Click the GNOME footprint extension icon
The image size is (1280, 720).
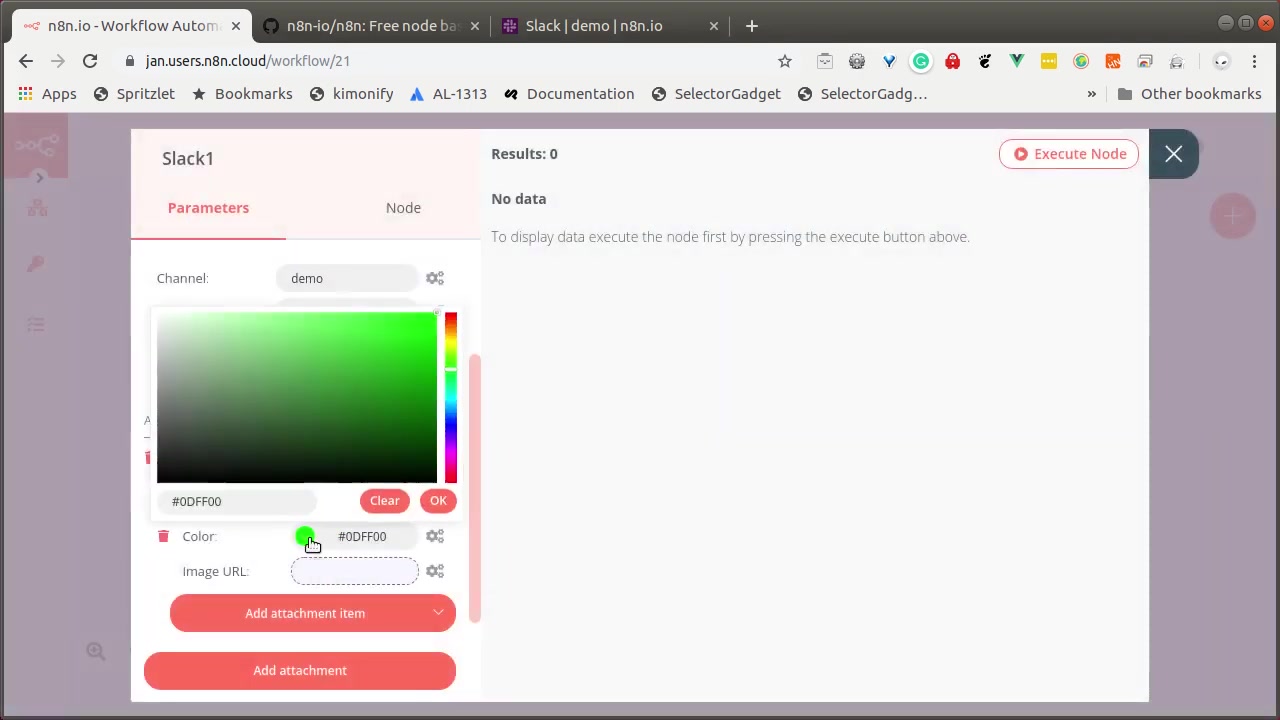985,61
